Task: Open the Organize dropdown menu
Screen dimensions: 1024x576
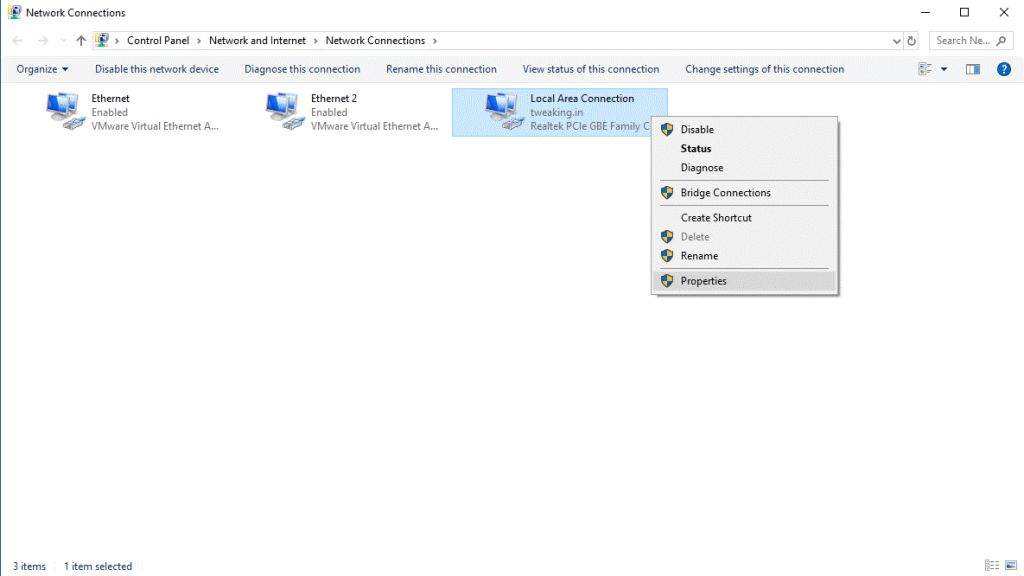Action: click(x=42, y=69)
